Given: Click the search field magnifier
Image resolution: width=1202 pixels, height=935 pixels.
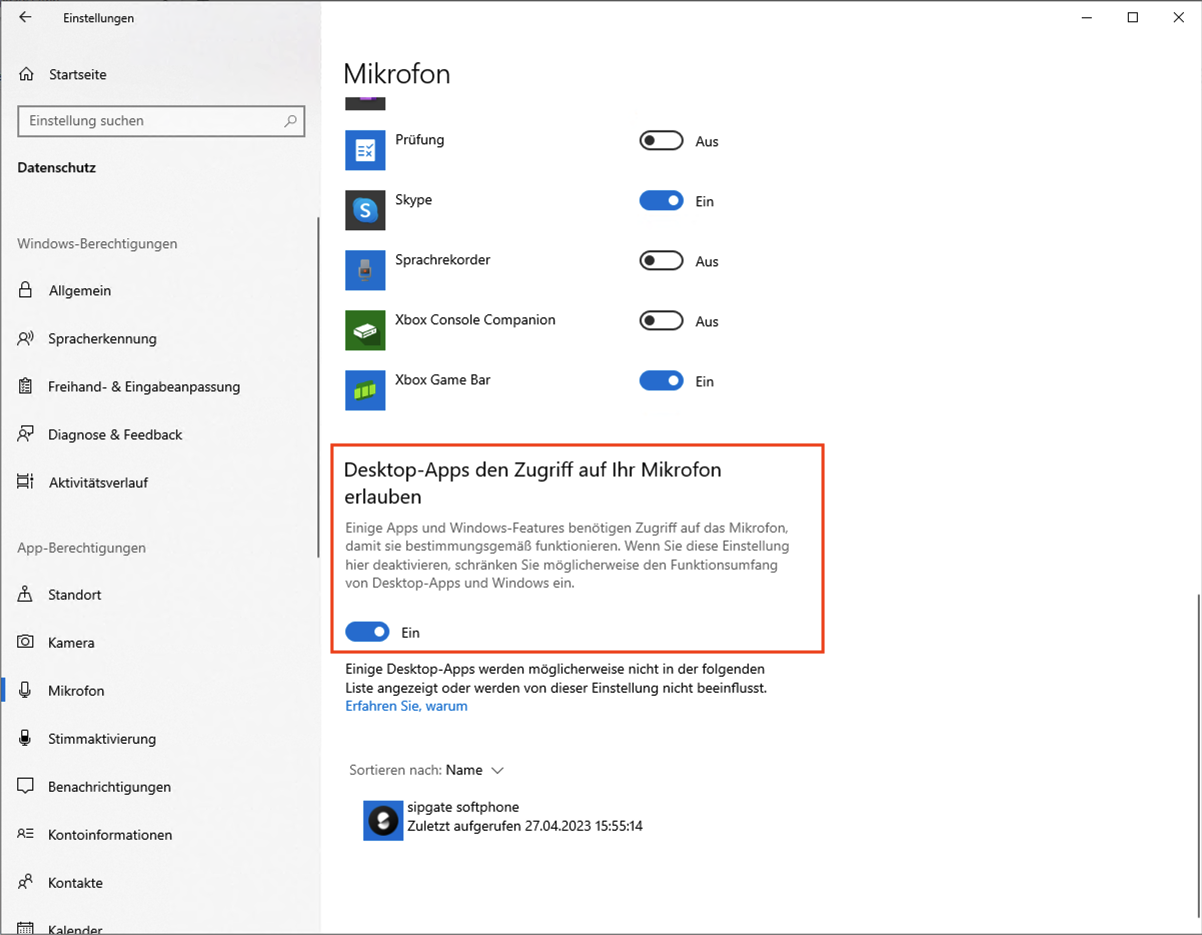Looking at the screenshot, I should pos(291,121).
